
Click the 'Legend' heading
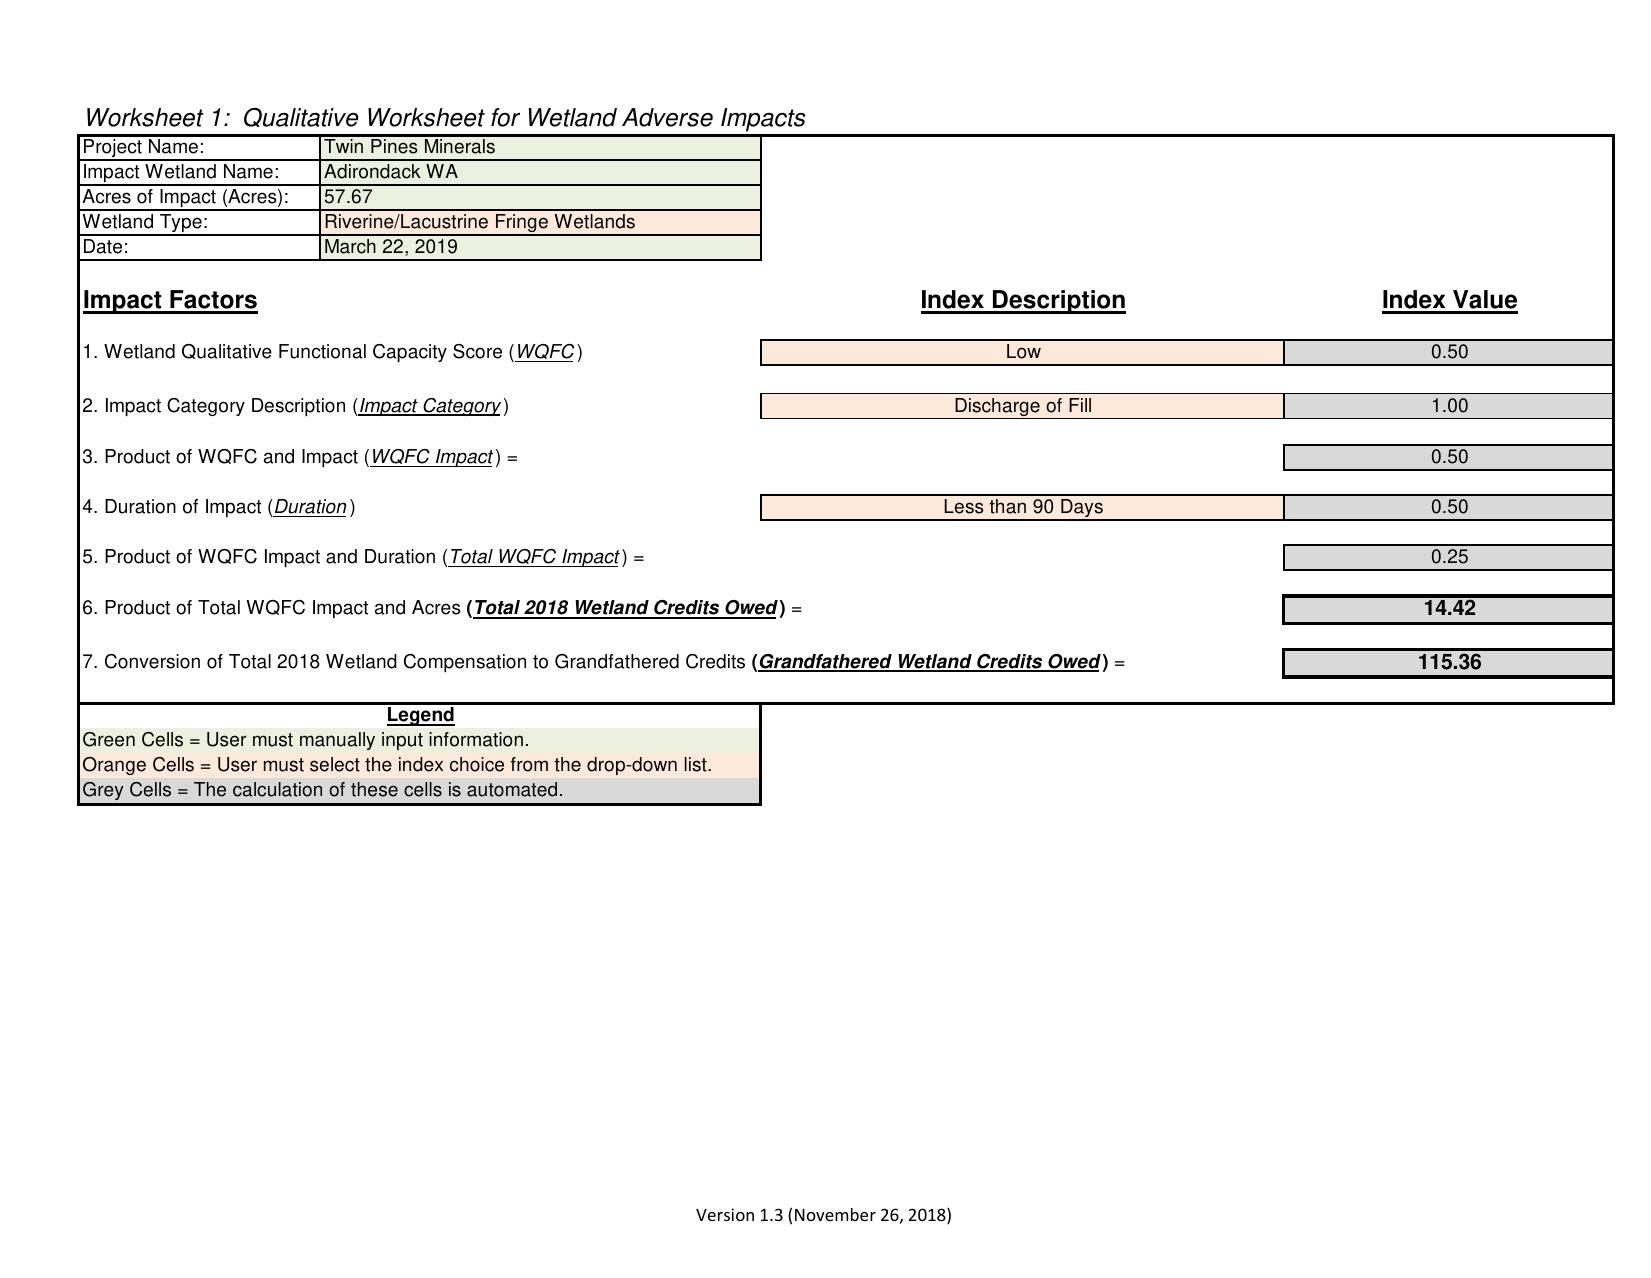click(x=420, y=715)
